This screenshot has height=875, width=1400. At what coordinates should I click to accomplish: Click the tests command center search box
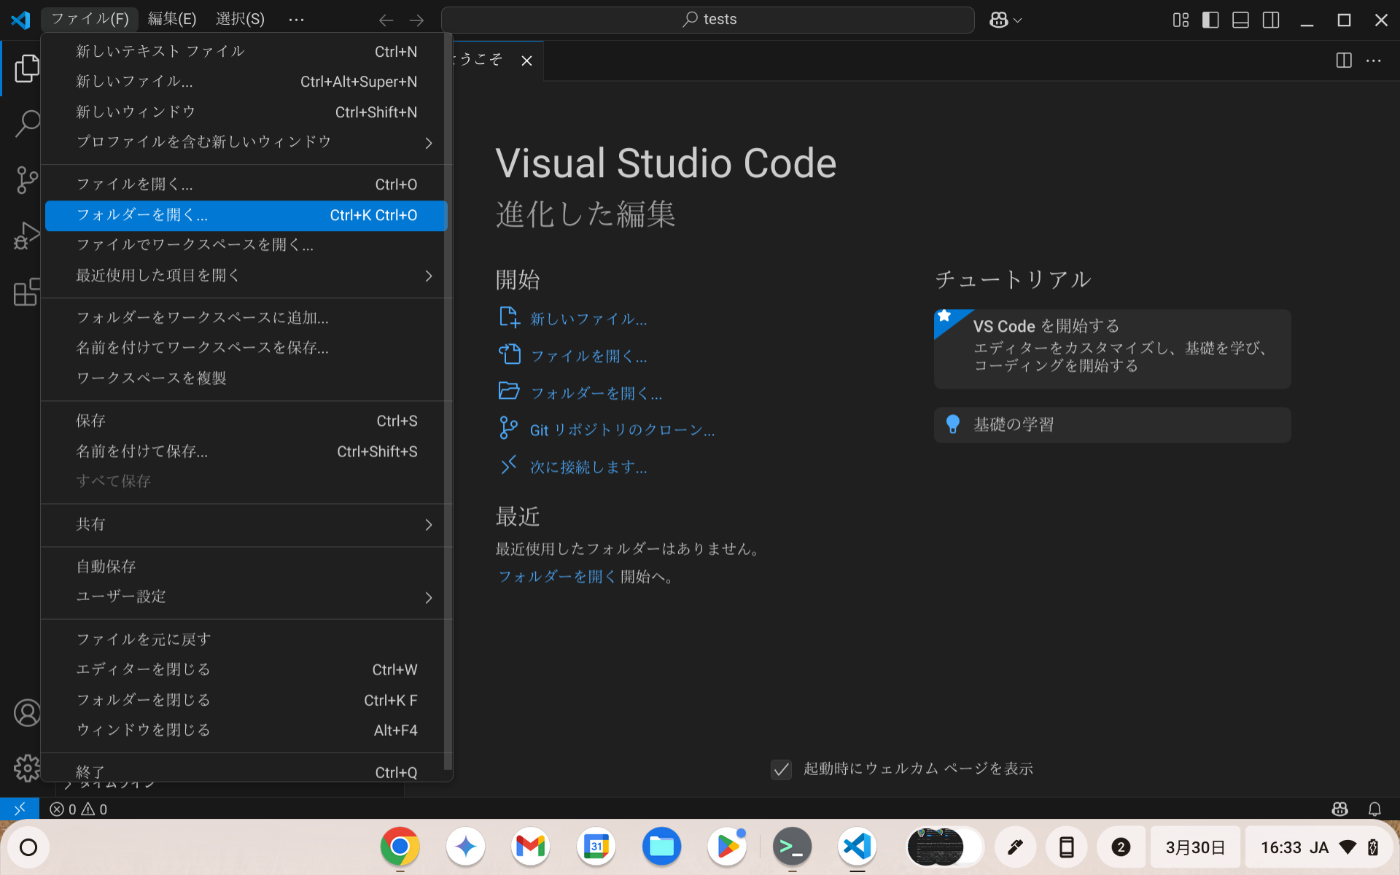tap(708, 20)
